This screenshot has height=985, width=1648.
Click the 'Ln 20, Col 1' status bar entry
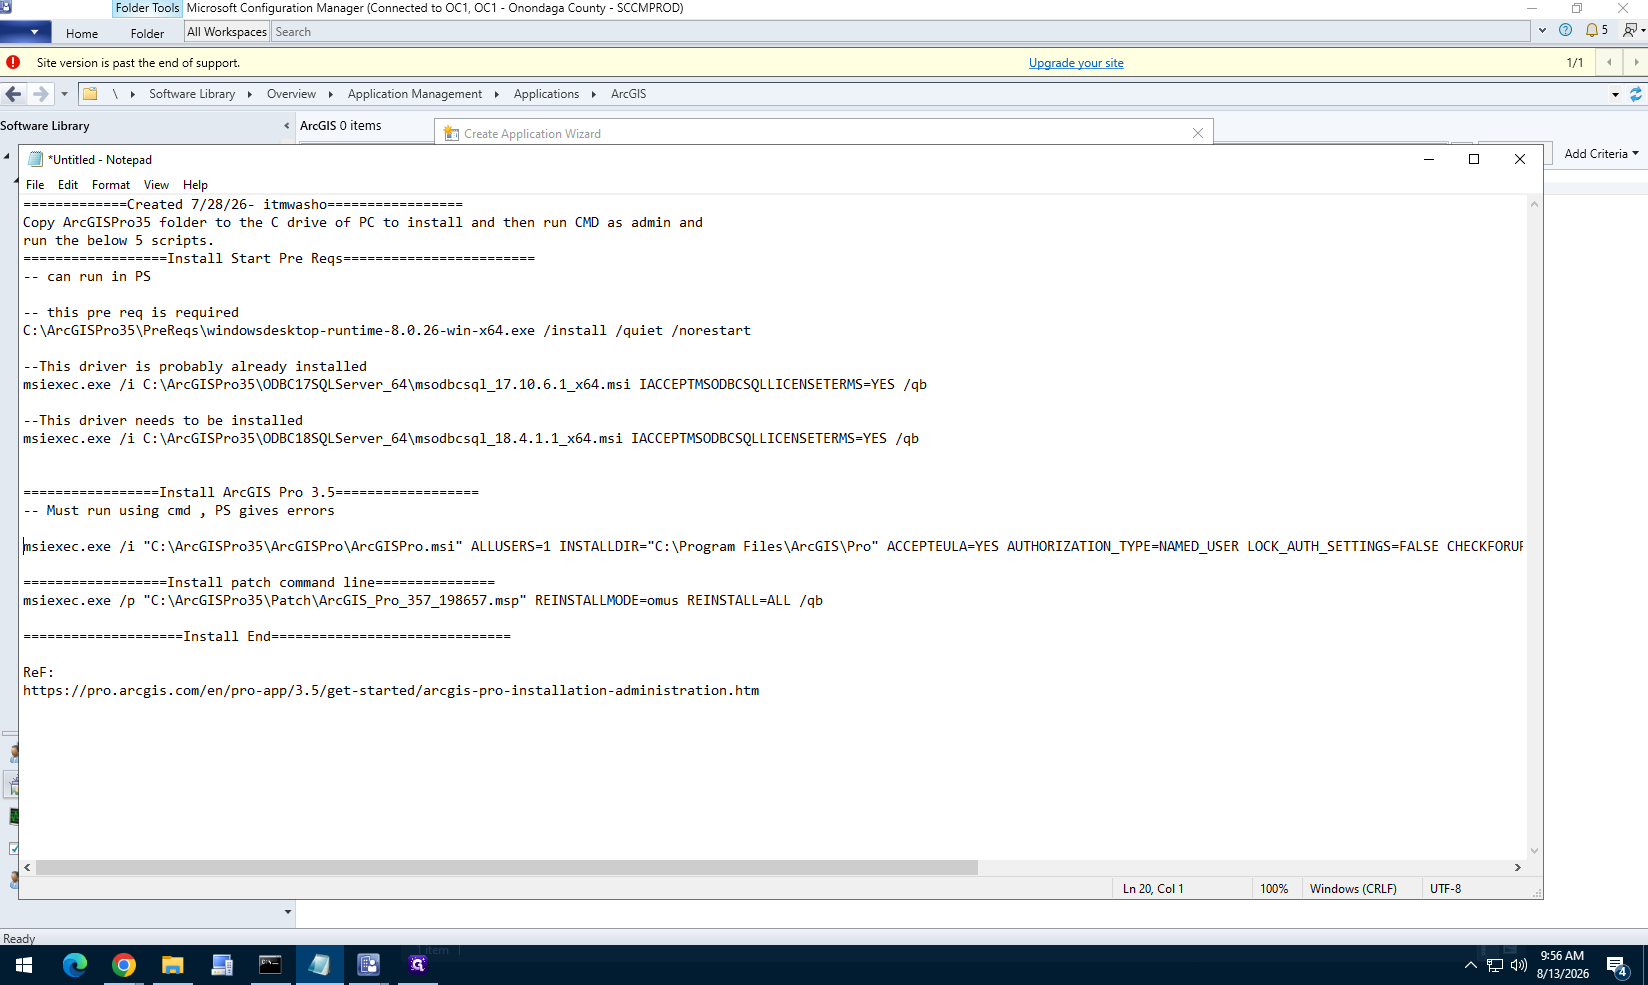(x=1152, y=889)
